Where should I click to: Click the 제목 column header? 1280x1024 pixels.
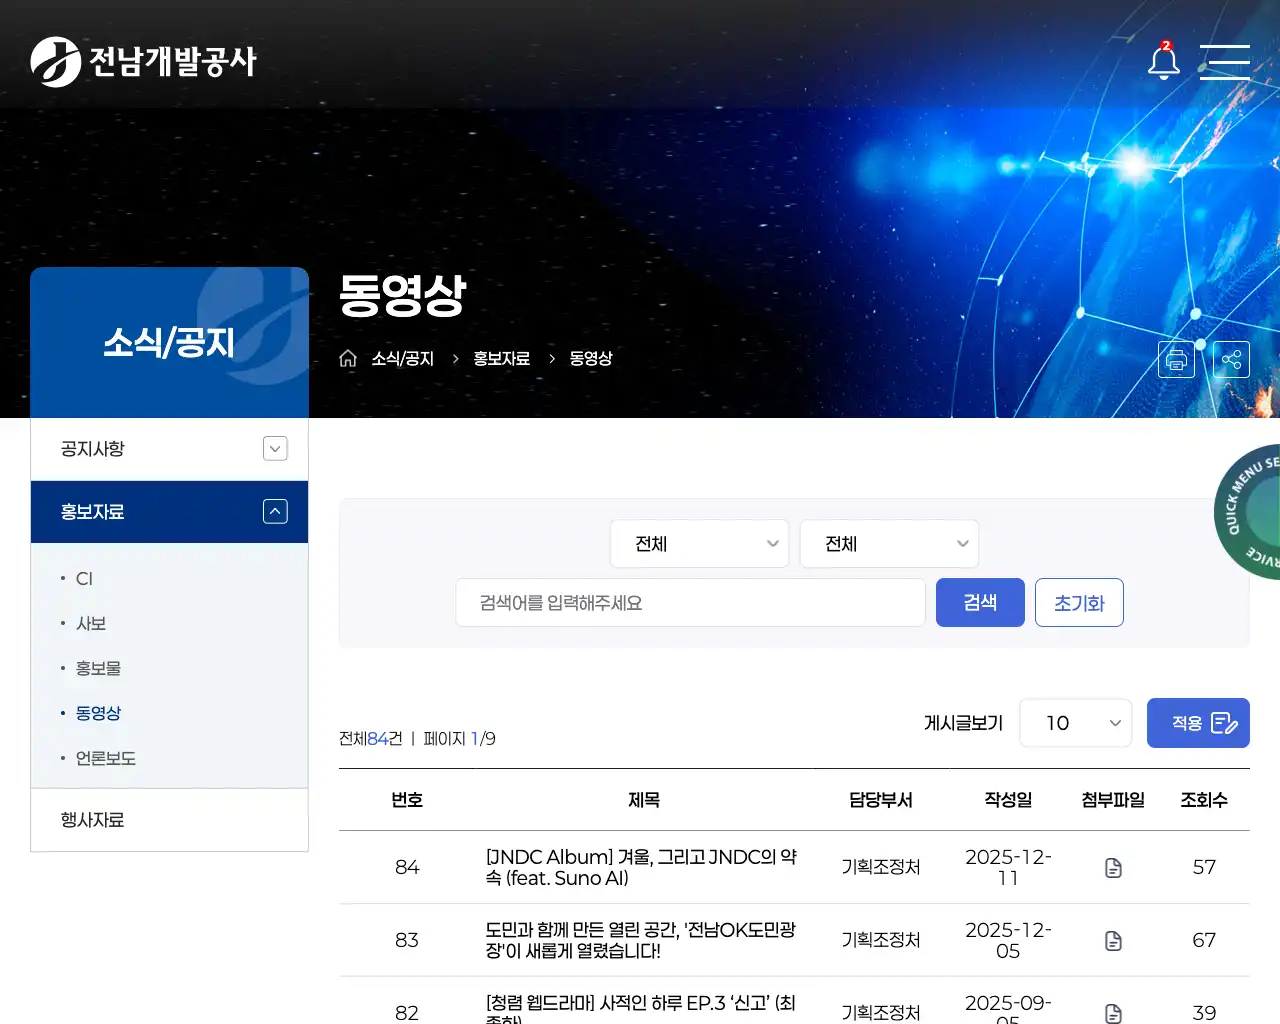click(x=644, y=800)
